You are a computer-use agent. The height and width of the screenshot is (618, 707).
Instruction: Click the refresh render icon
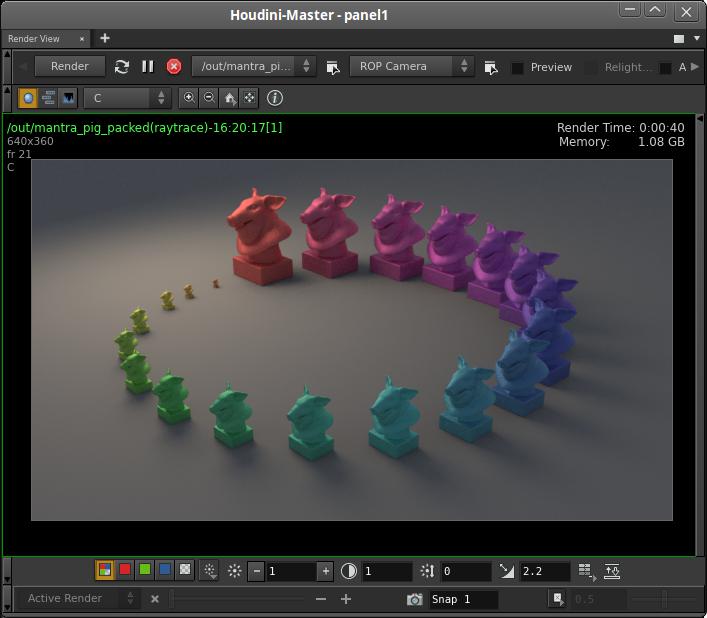pos(122,66)
